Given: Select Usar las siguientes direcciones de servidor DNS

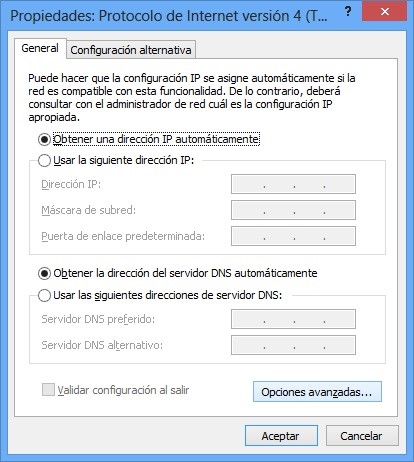Looking at the screenshot, I should [44, 295].
